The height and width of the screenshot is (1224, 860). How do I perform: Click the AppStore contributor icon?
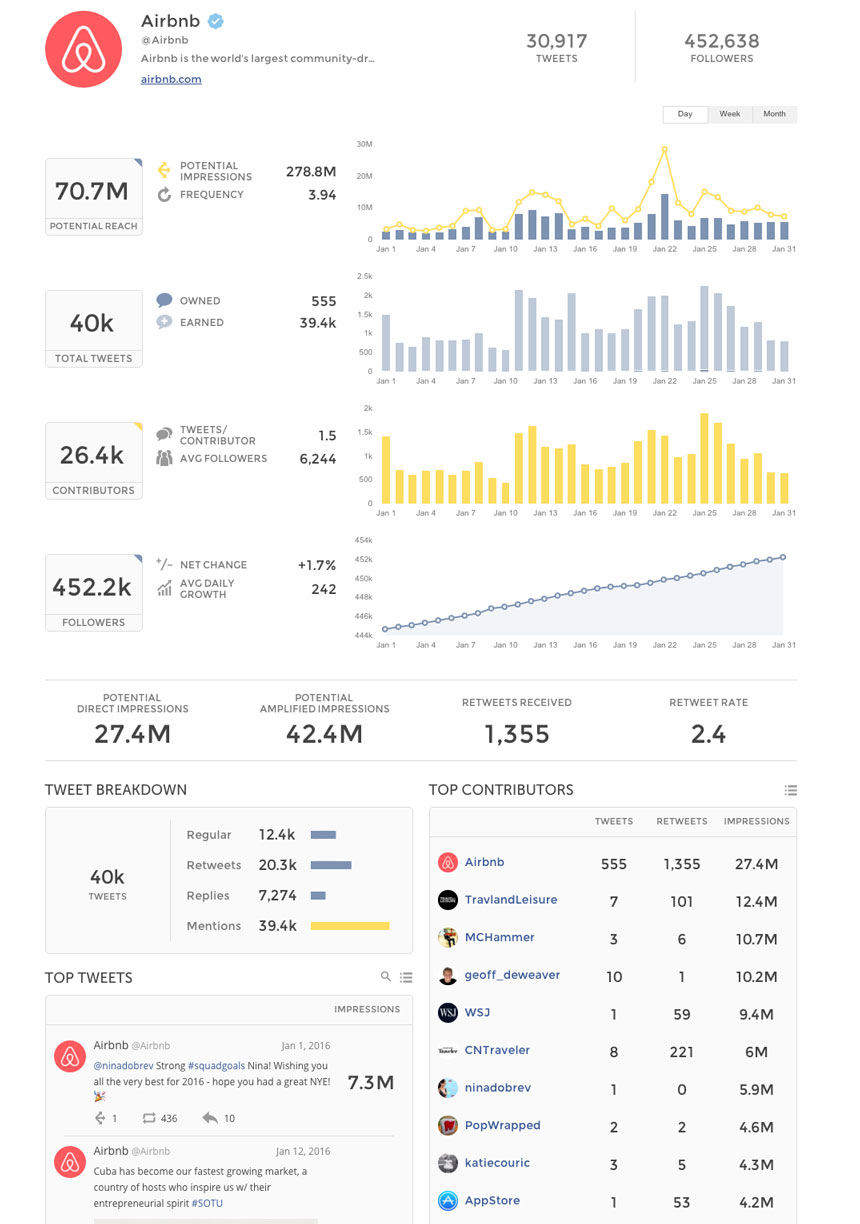(x=448, y=1201)
